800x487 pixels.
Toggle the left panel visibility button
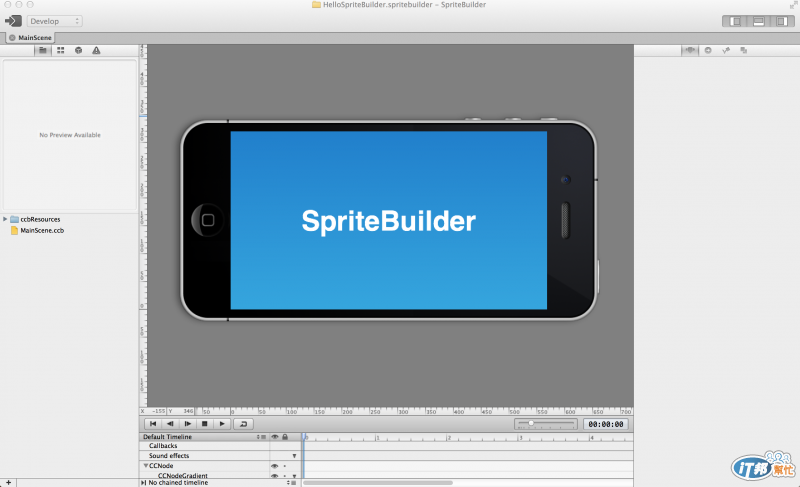(735, 21)
